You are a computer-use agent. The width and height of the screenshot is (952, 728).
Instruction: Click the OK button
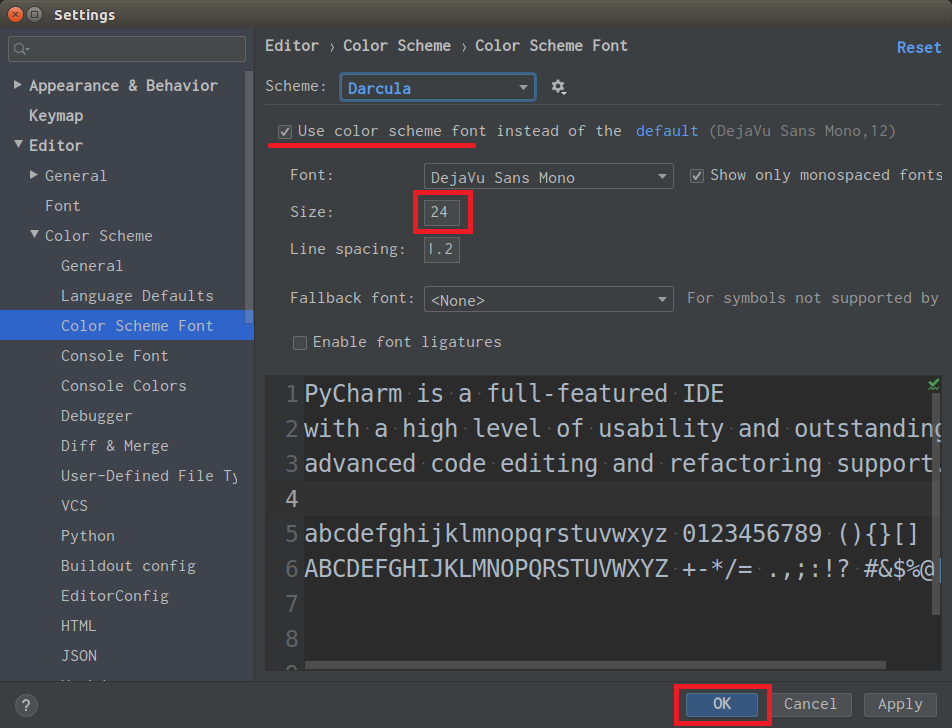tap(722, 704)
